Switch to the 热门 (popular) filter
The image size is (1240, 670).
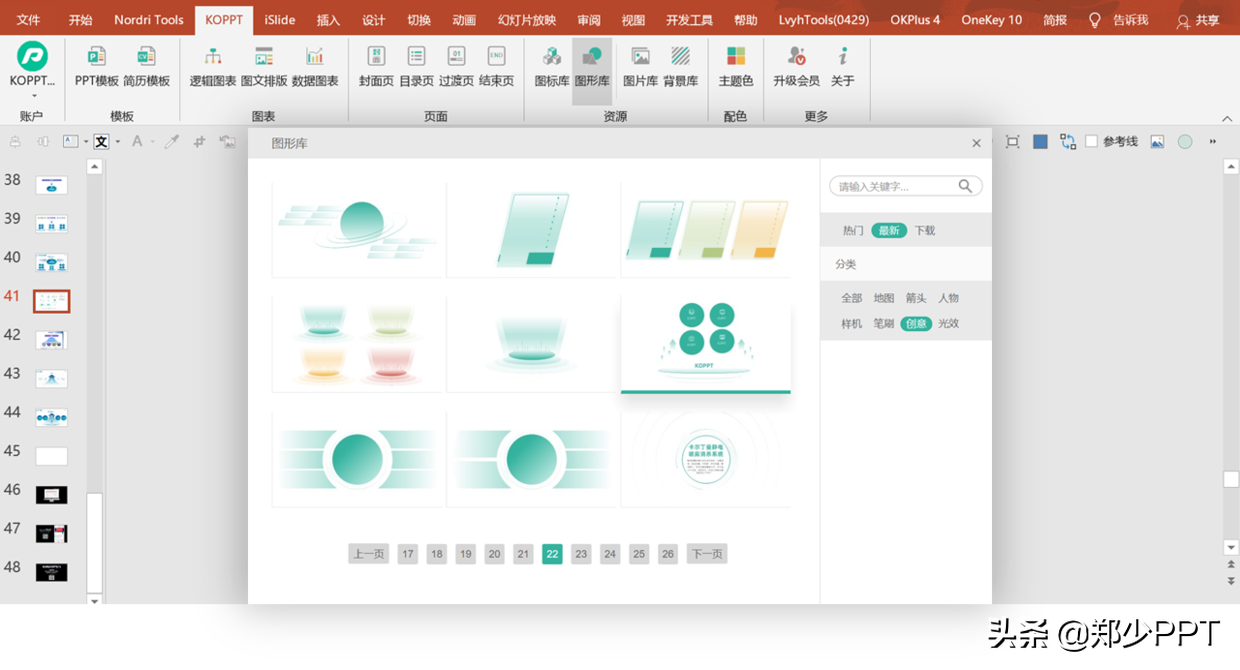852,230
